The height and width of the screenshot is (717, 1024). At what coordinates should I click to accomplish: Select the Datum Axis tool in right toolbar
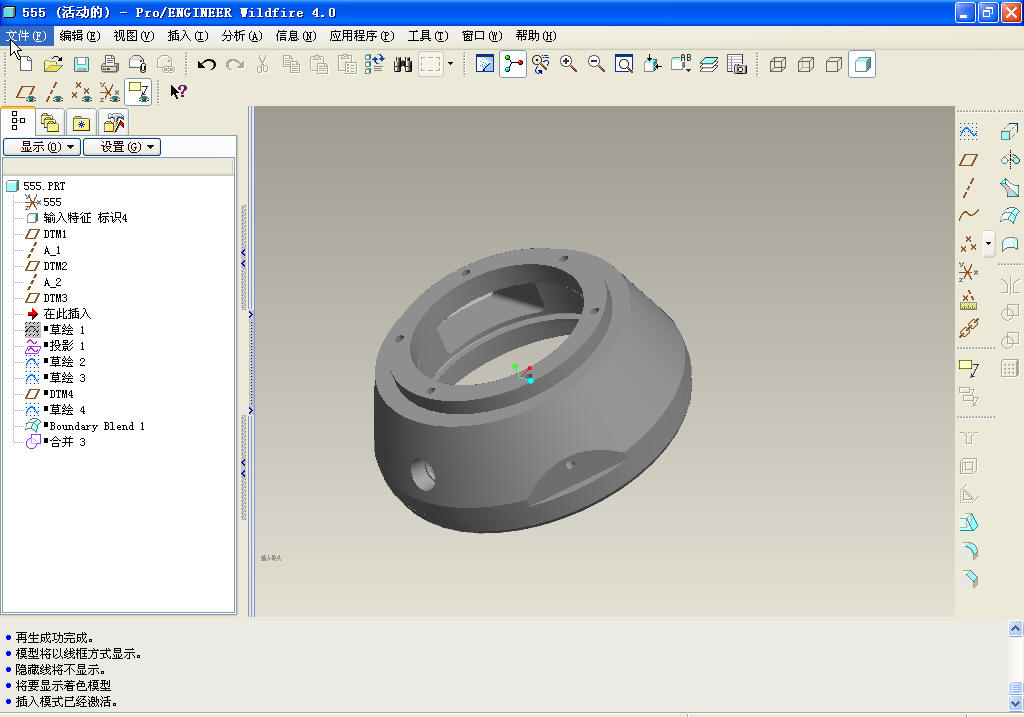(968, 188)
